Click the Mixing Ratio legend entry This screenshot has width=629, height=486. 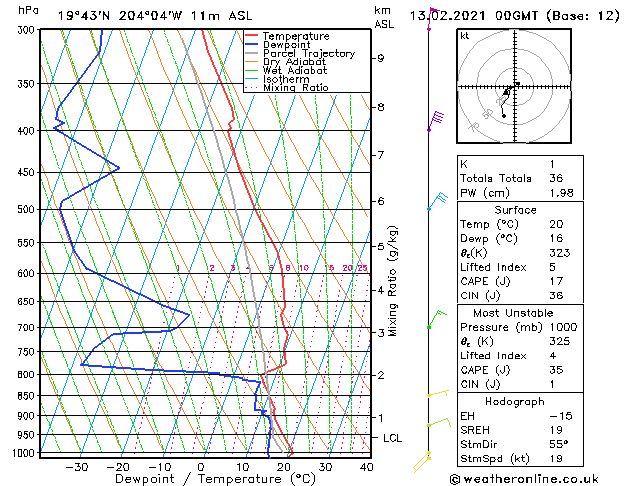296,88
